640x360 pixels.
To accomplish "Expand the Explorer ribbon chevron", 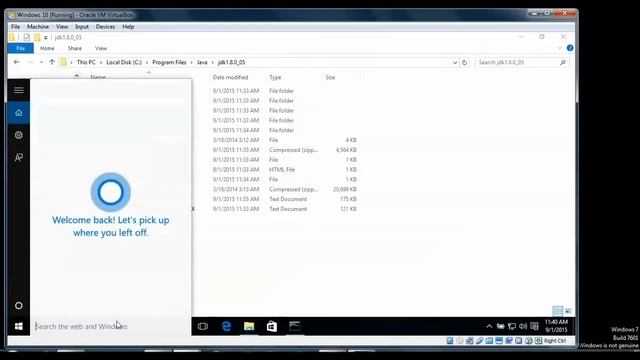I will [560, 48].
